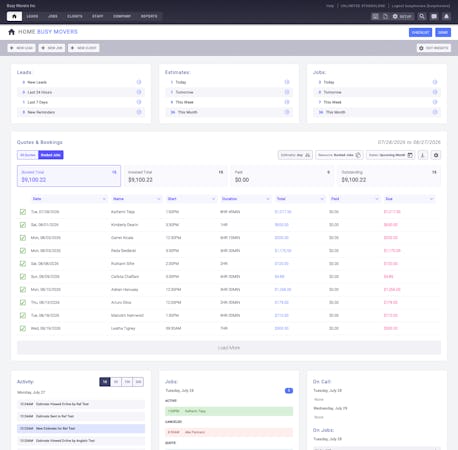Image resolution: width=458 pixels, height=450 pixels.
Task: Open the messages icon in top bar
Action: coord(434,16)
